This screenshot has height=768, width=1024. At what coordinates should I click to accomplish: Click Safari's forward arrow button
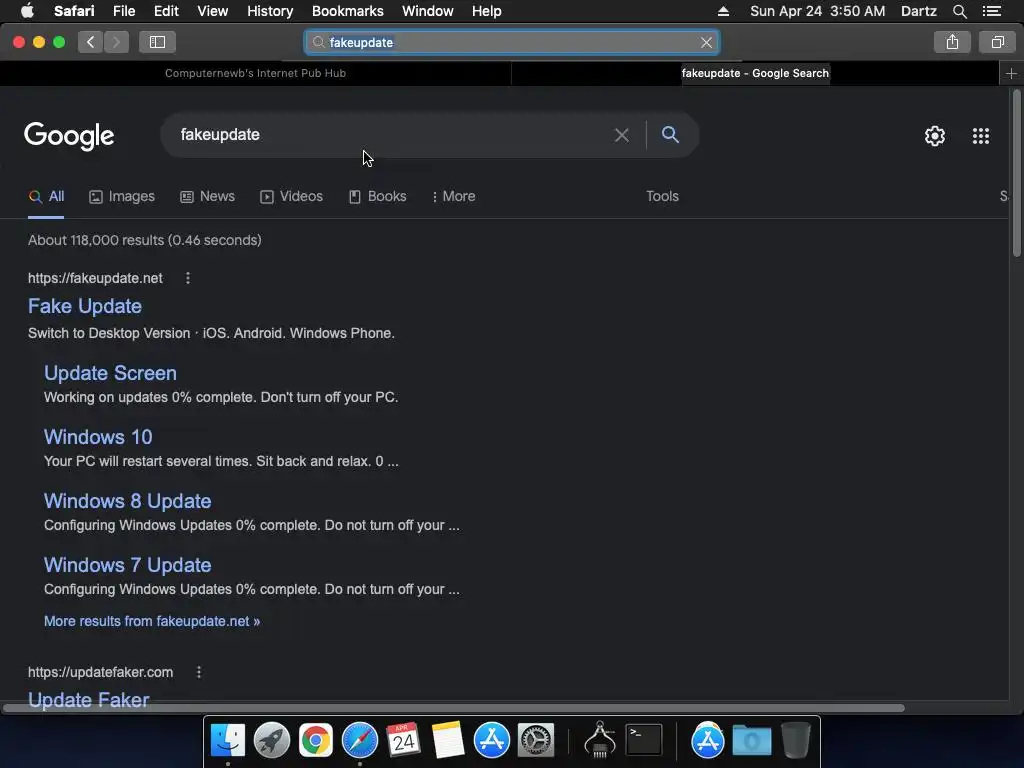(x=116, y=42)
